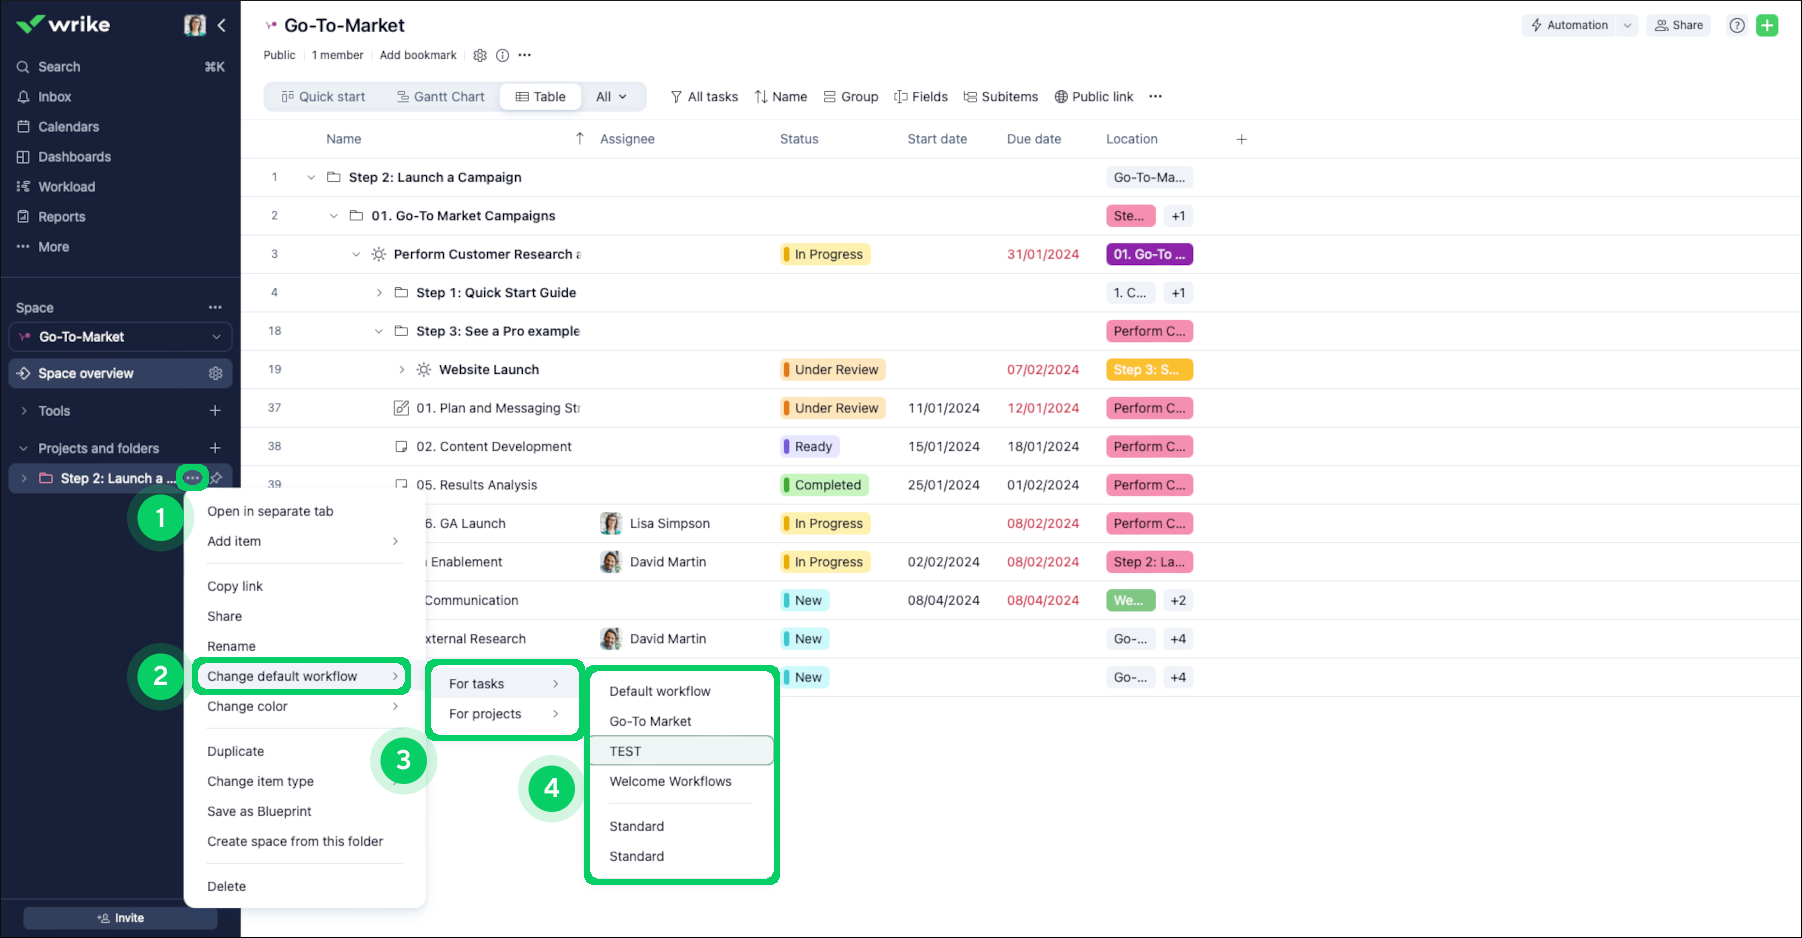This screenshot has width=1802, height=938.
Task: Open space settings gear near Add bookmark
Action: pos(480,56)
